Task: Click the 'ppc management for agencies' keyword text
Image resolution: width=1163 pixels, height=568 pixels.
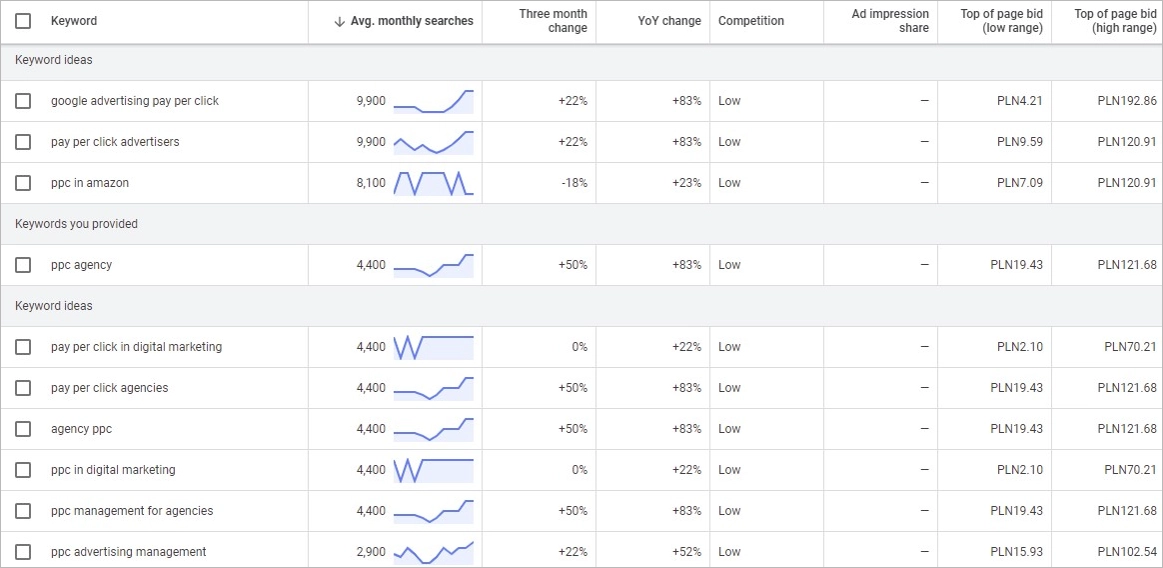Action: coord(132,511)
